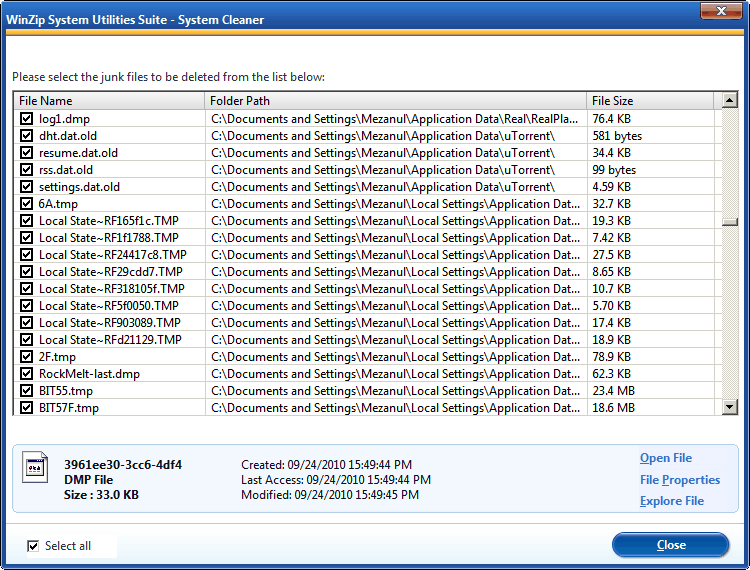Toggle checkbox for resume.dat.old
Screen dimensions: 750x570
[x=26, y=153]
